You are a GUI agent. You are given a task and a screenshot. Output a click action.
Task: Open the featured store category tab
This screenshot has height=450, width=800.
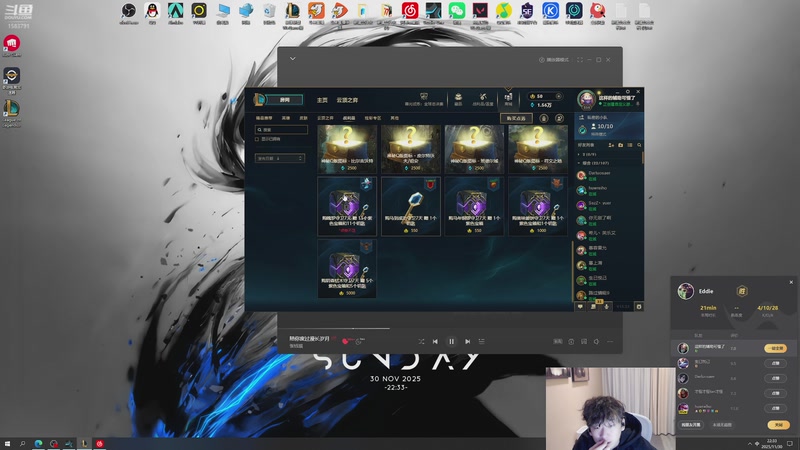pos(264,118)
